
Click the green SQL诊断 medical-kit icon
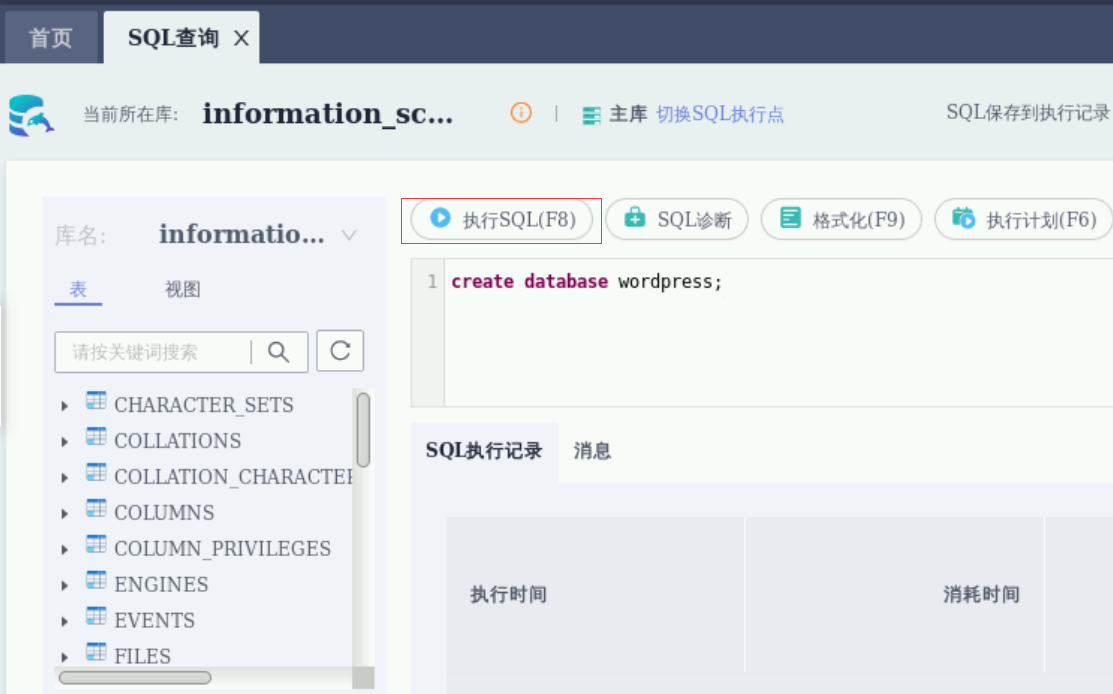pyautogui.click(x=635, y=217)
